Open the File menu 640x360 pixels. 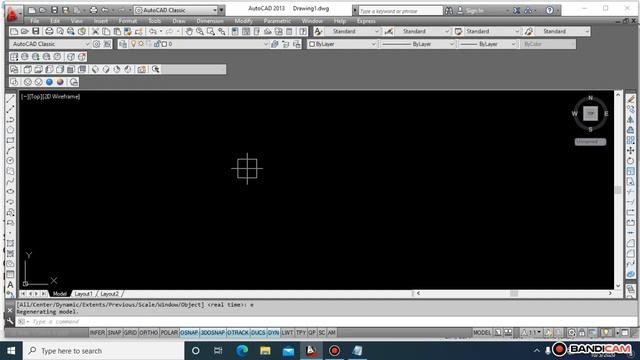[x=35, y=21]
